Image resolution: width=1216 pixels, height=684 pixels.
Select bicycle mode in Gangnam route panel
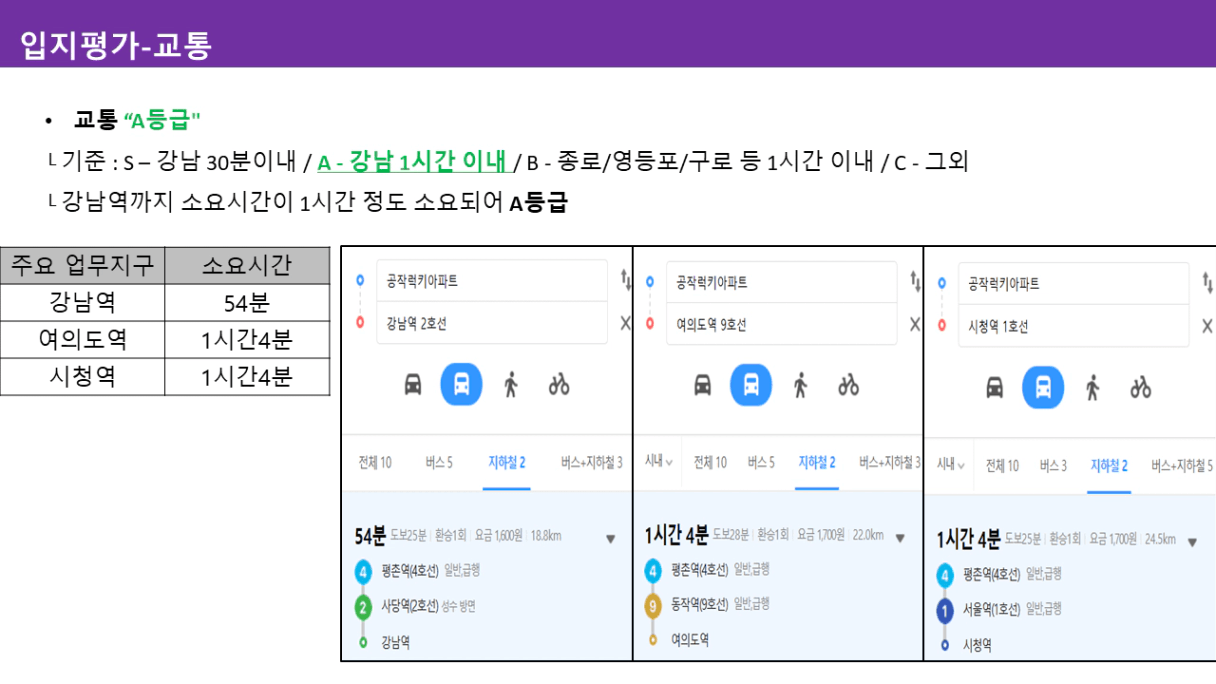(559, 384)
